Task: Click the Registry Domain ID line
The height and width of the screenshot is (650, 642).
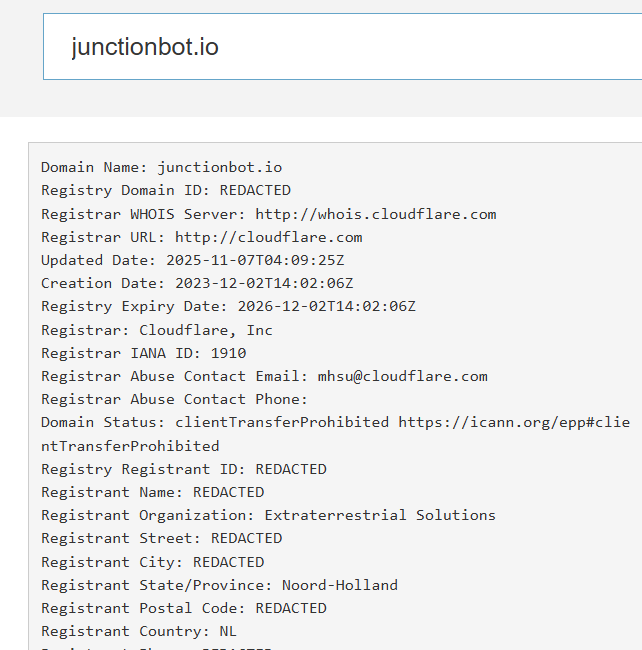Action: click(165, 190)
